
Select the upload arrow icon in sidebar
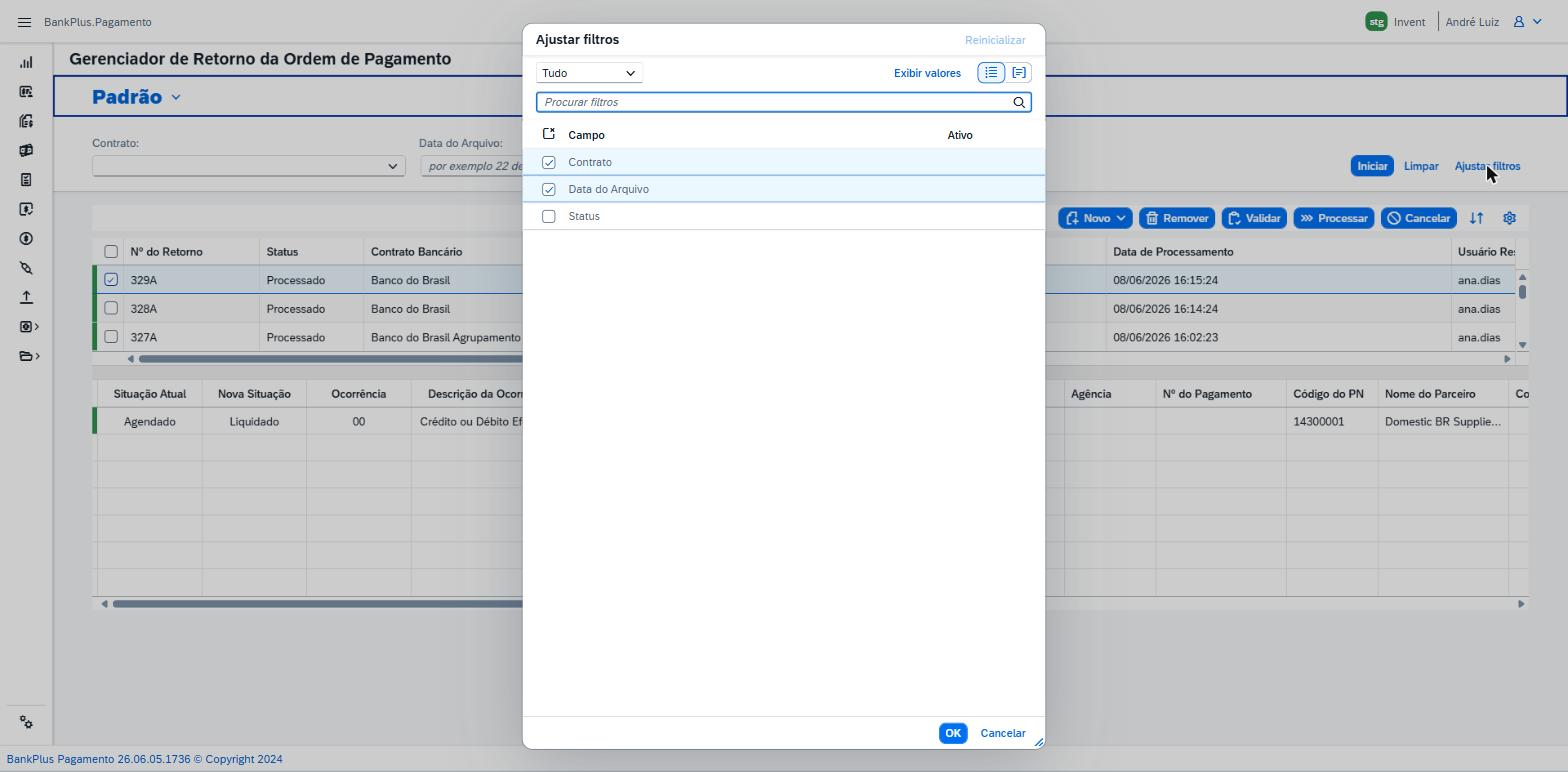26,298
